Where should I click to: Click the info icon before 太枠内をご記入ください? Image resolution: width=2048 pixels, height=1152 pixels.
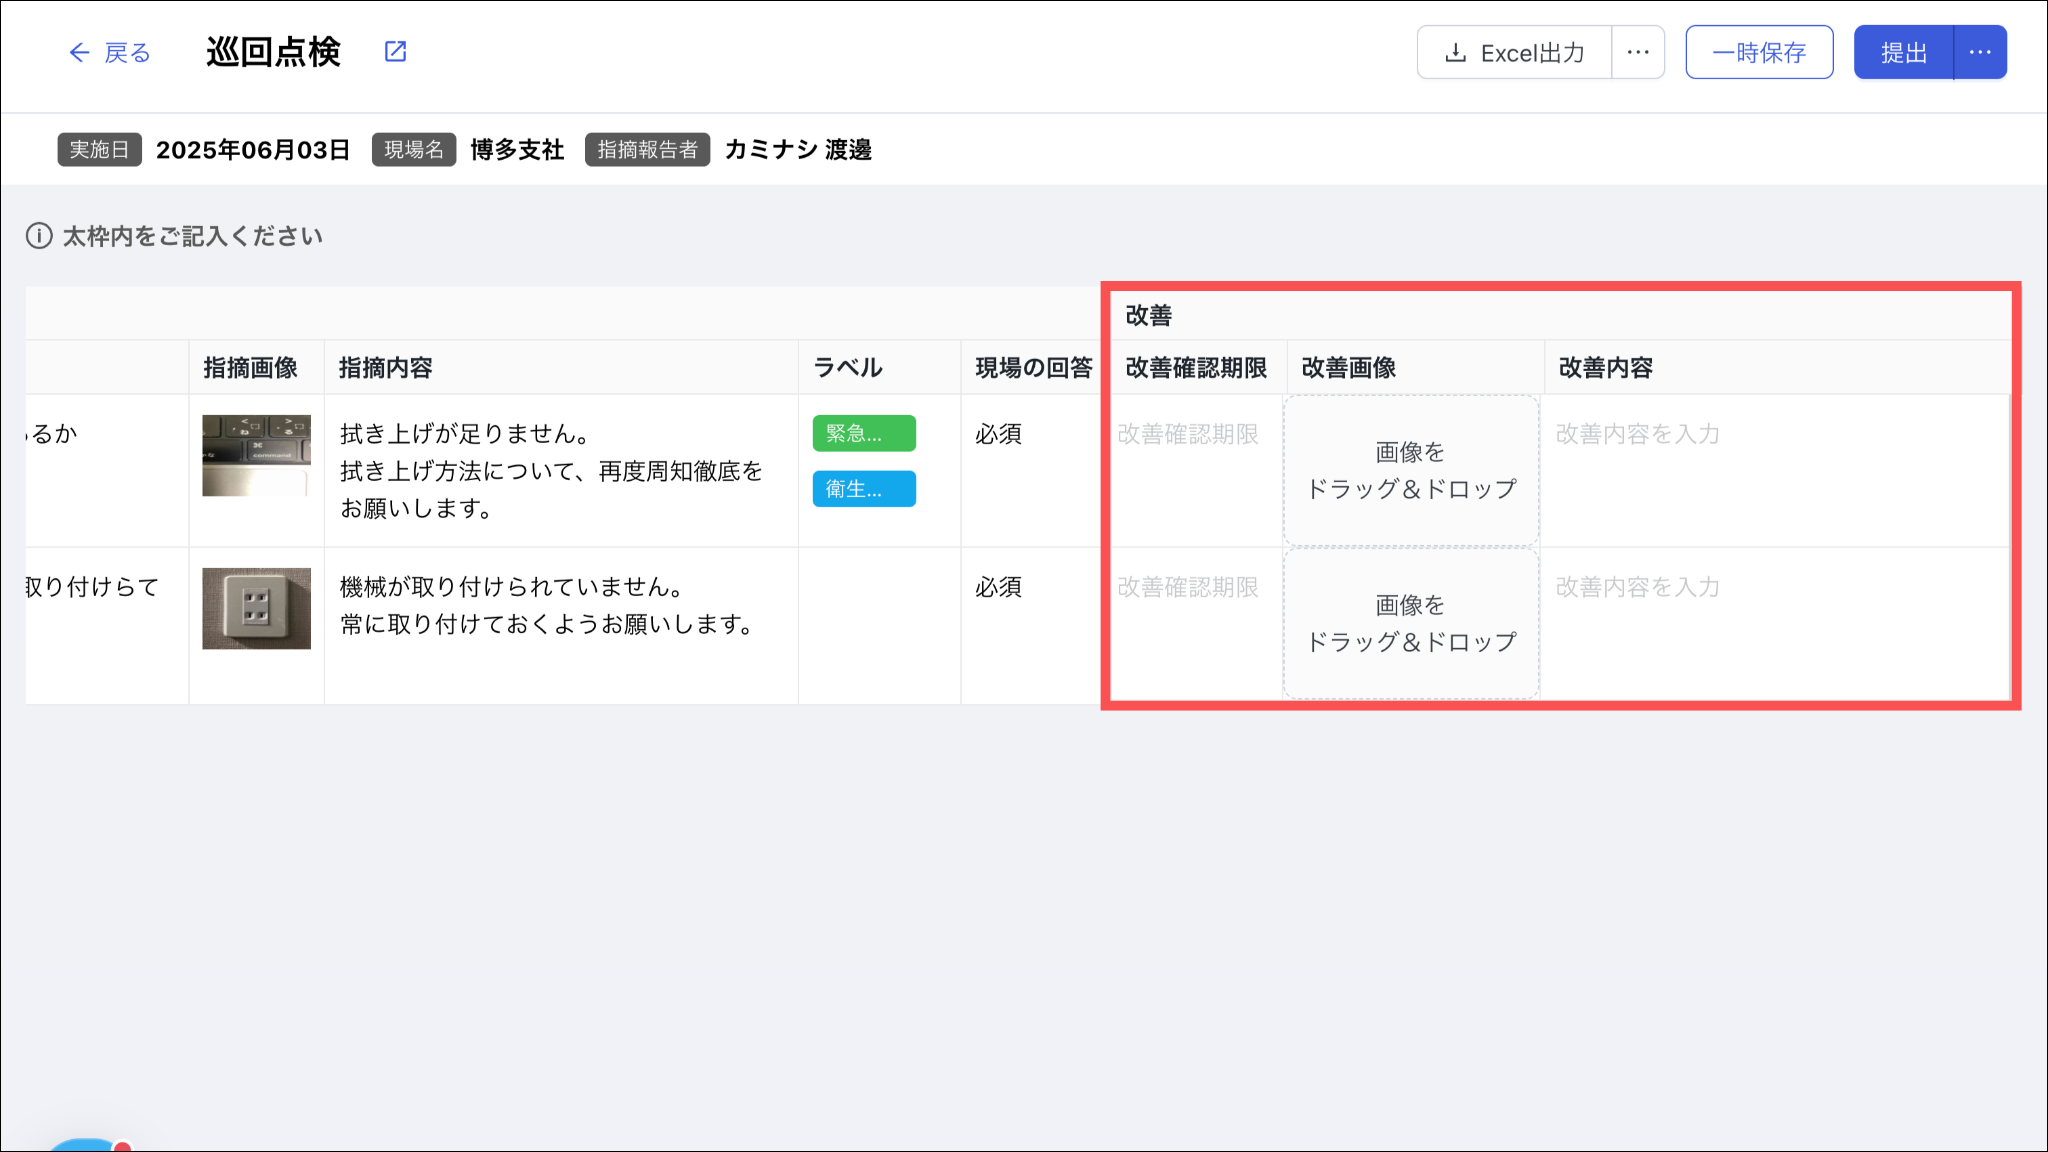39,236
